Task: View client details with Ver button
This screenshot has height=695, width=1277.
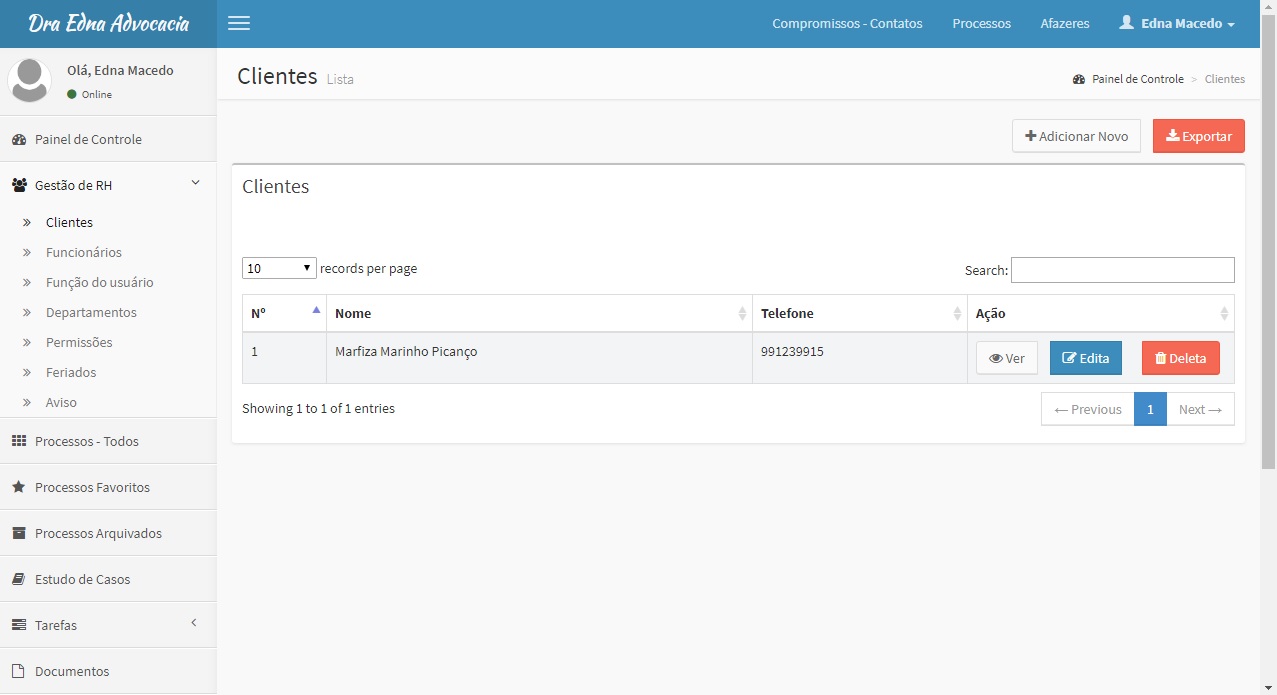Action: (x=1006, y=358)
